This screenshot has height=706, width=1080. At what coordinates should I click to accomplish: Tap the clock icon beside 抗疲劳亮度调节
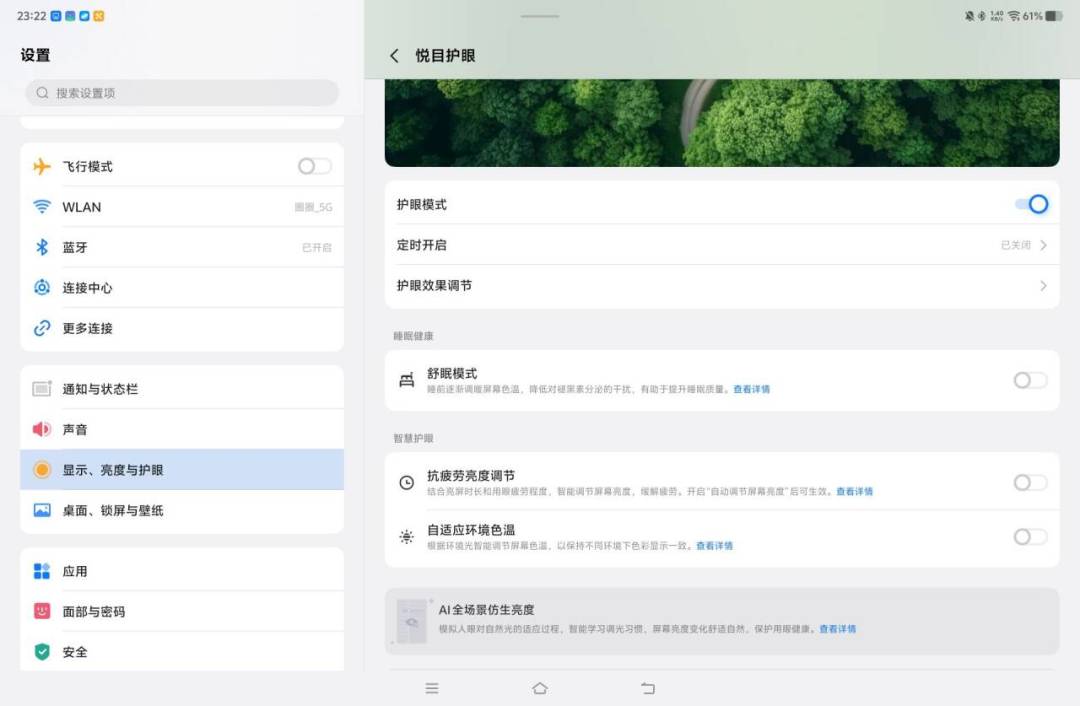click(407, 483)
